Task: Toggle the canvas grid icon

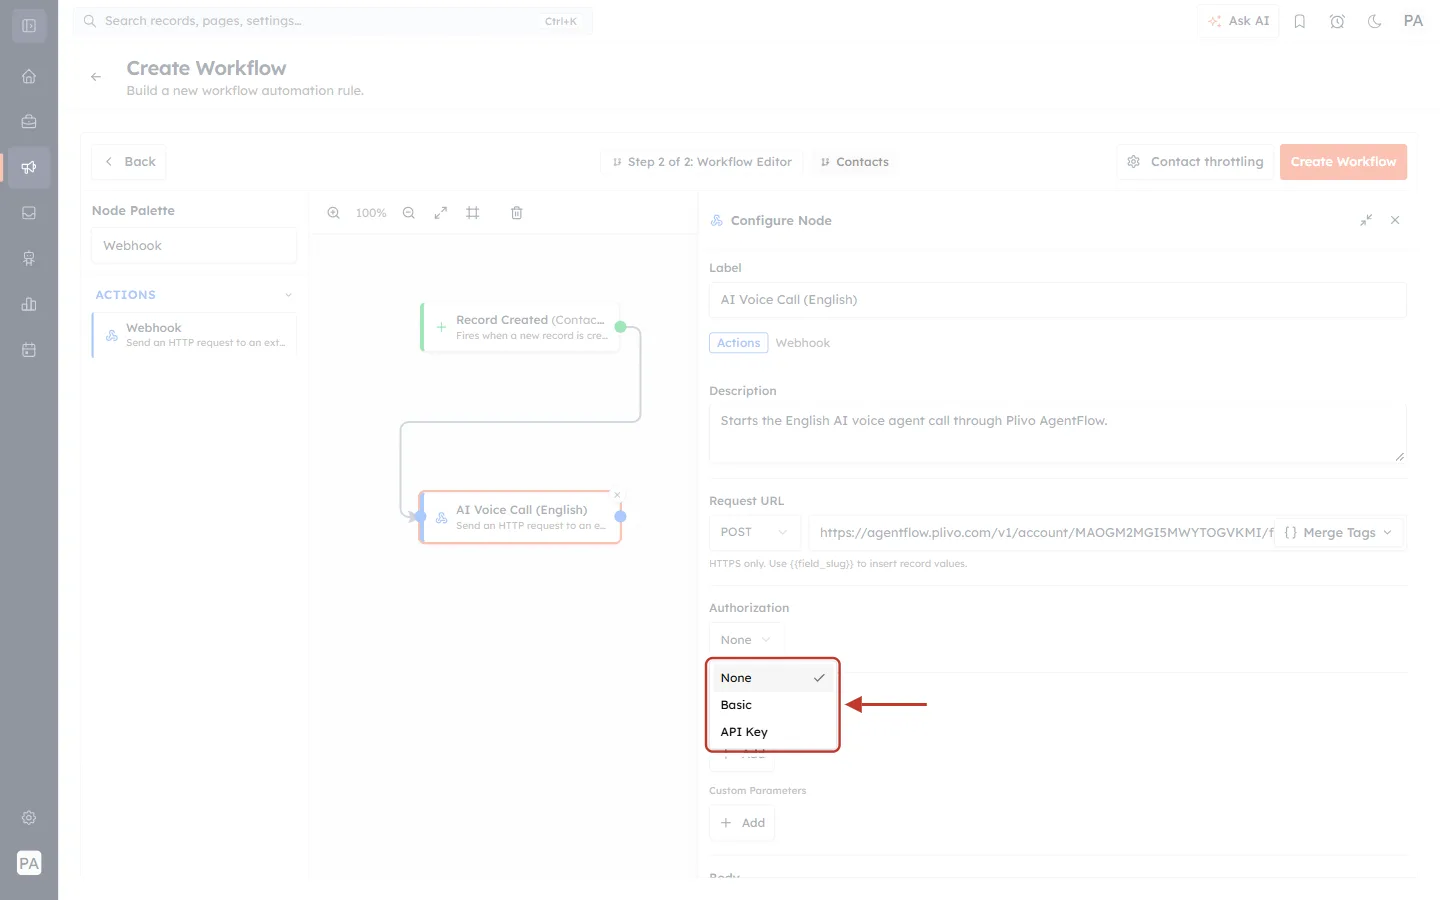Action: [473, 213]
